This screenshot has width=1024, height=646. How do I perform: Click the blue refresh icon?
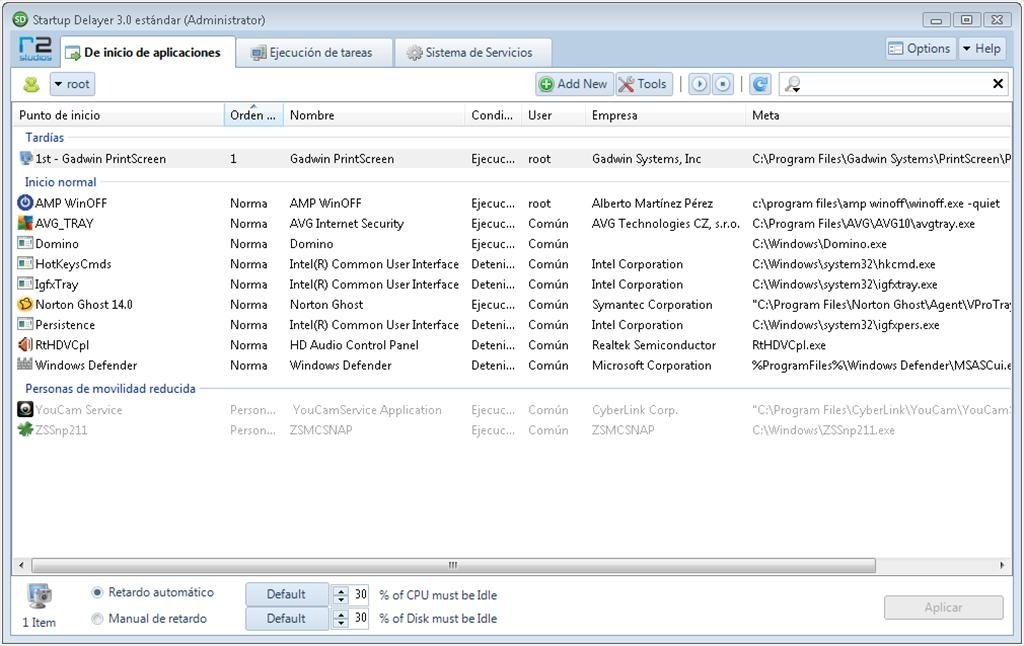click(760, 84)
